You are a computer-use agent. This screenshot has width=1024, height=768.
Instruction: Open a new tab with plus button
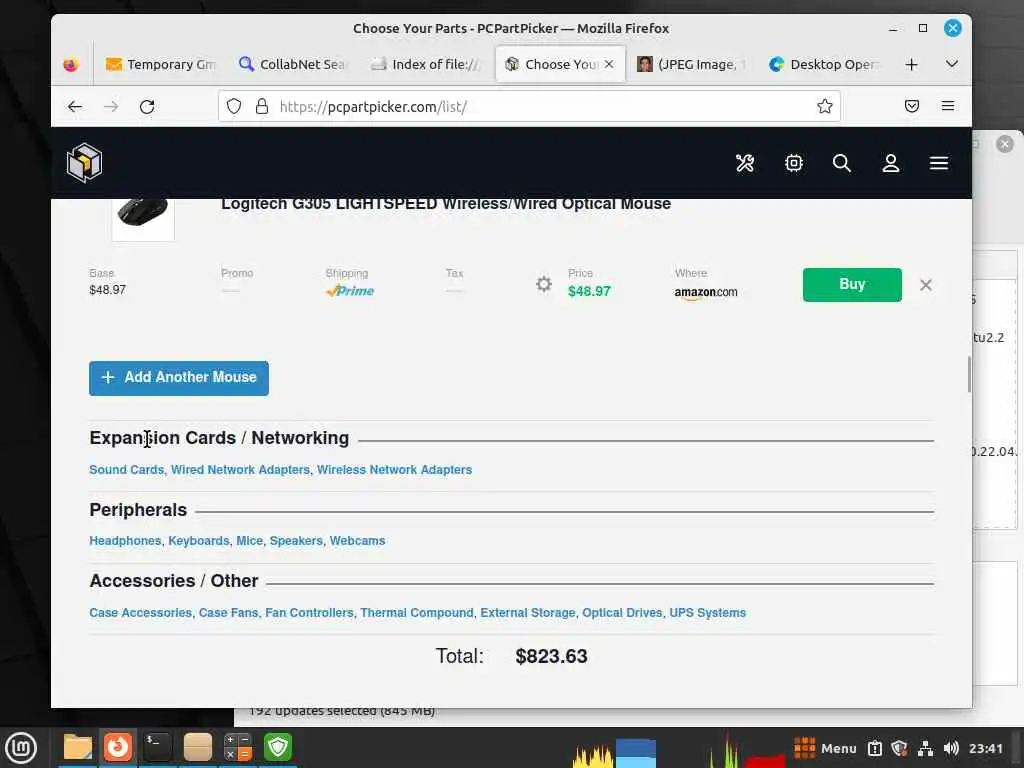coord(912,64)
